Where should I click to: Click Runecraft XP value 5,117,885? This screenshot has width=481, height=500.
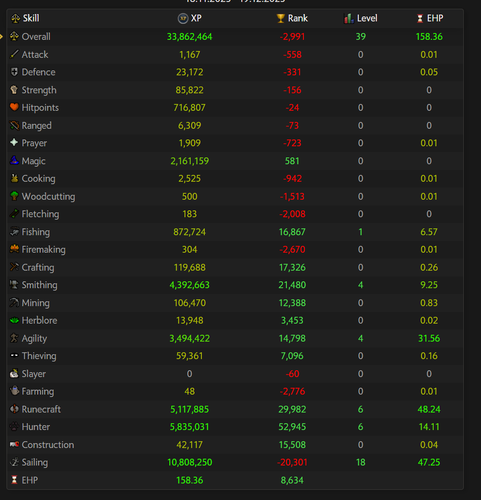tap(189, 409)
